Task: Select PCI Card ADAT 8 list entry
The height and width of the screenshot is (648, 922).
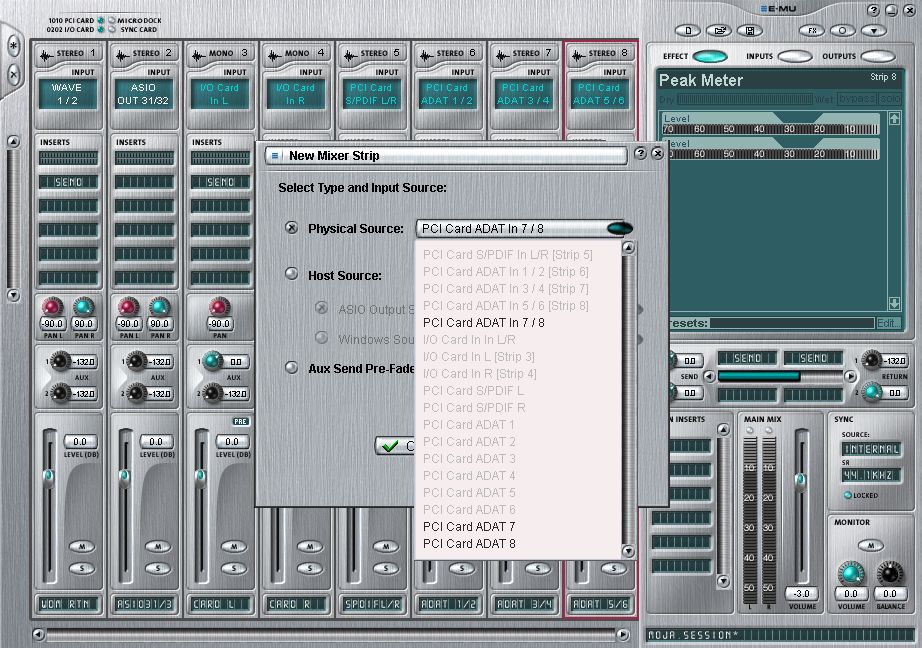Action: pos(469,543)
